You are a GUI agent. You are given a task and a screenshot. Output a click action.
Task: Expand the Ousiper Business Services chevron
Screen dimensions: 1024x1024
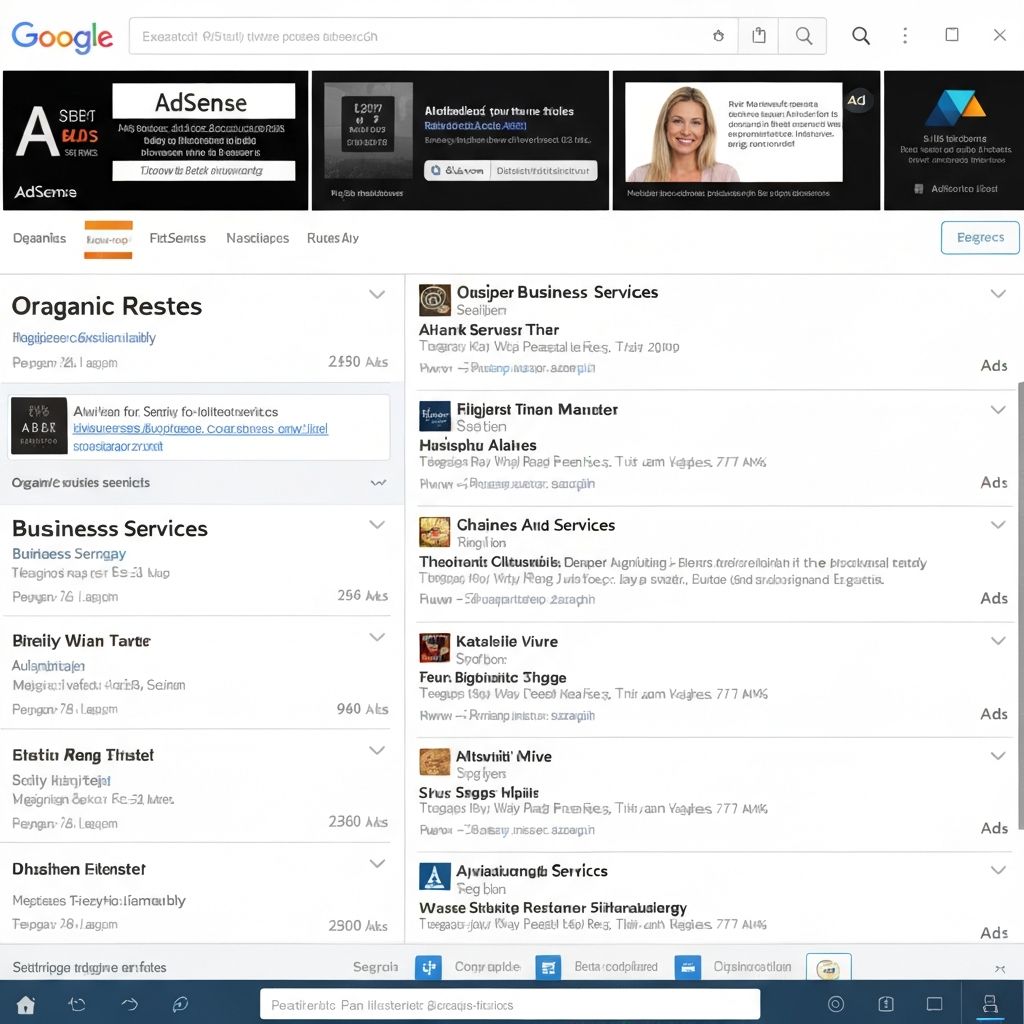click(x=997, y=293)
